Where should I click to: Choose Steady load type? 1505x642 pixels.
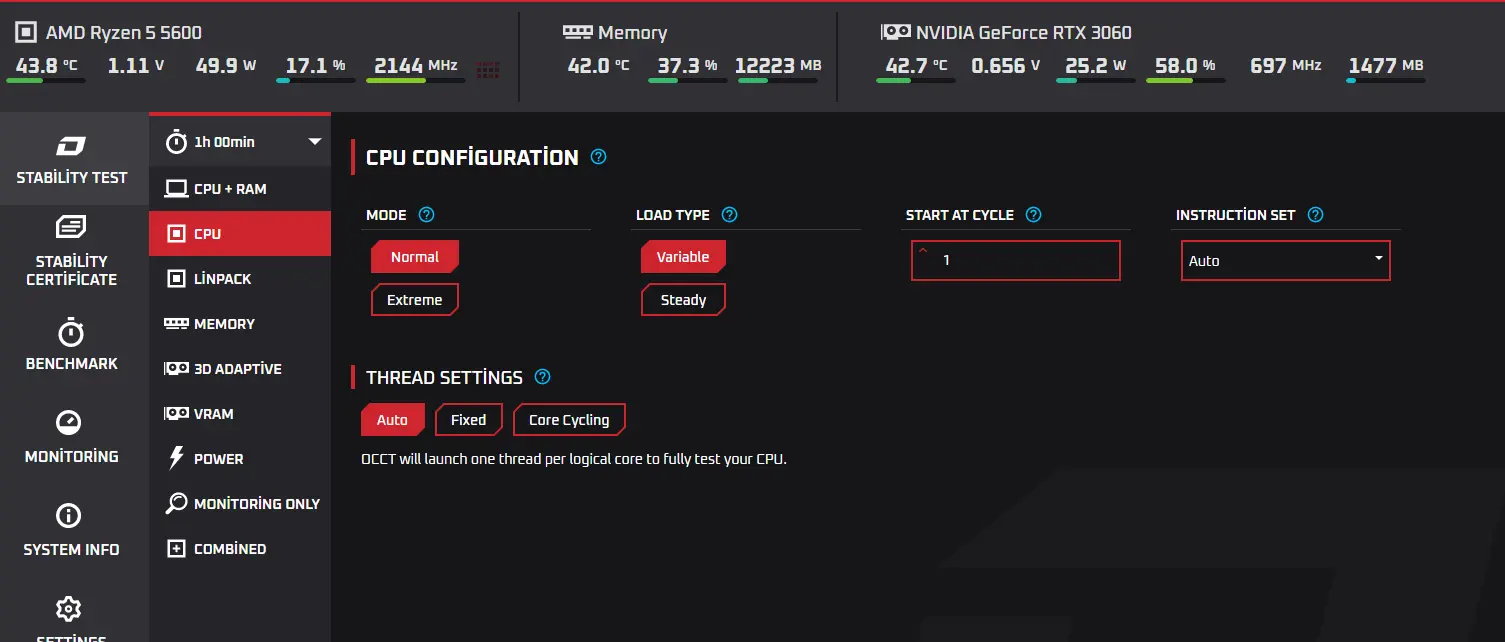(683, 300)
